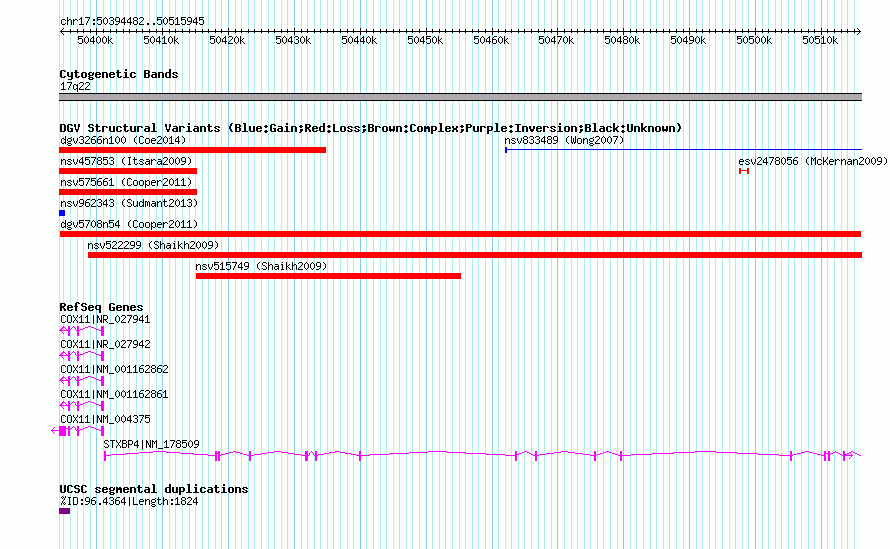
Task: Click the RefSeq Genes track heading
Action: [x=101, y=307]
